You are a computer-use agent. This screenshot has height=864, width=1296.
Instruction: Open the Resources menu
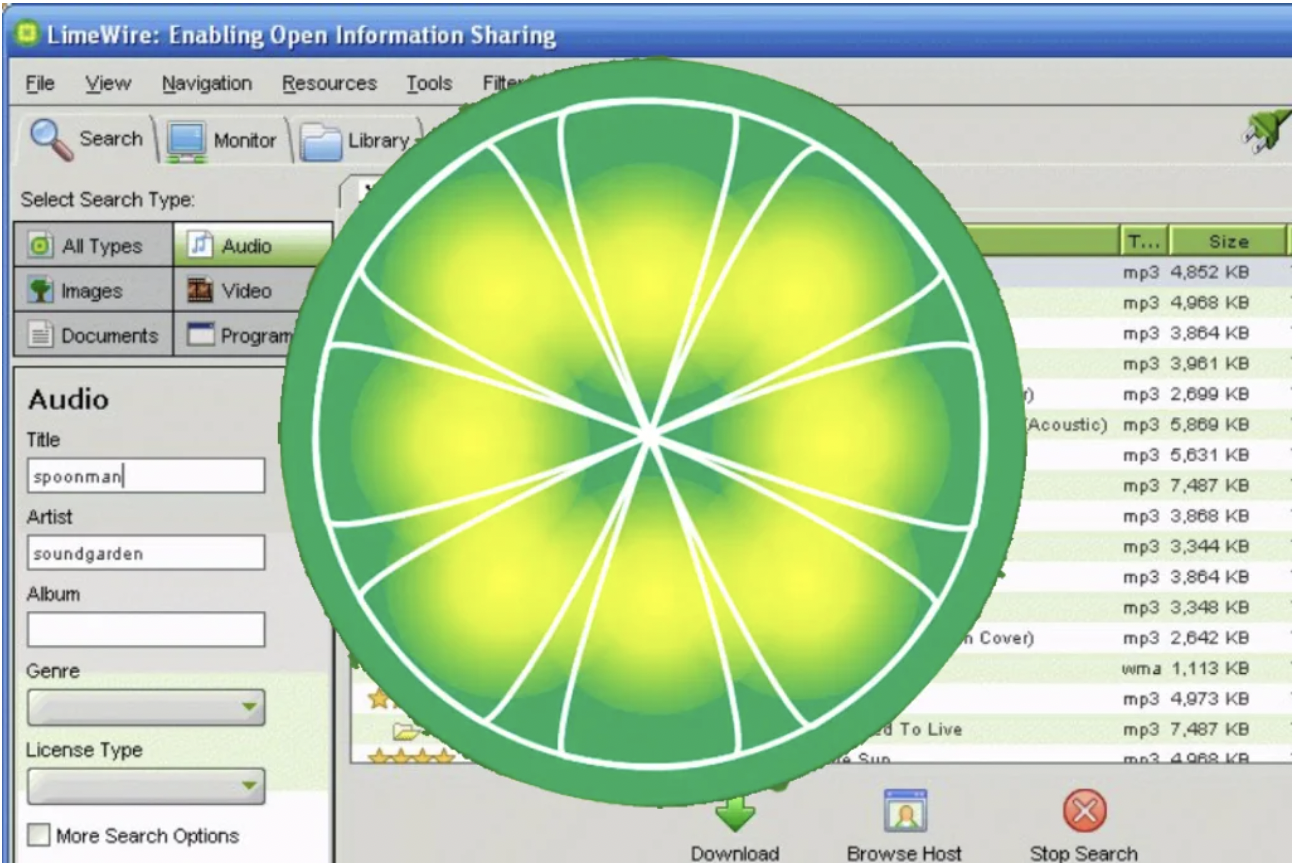click(329, 84)
